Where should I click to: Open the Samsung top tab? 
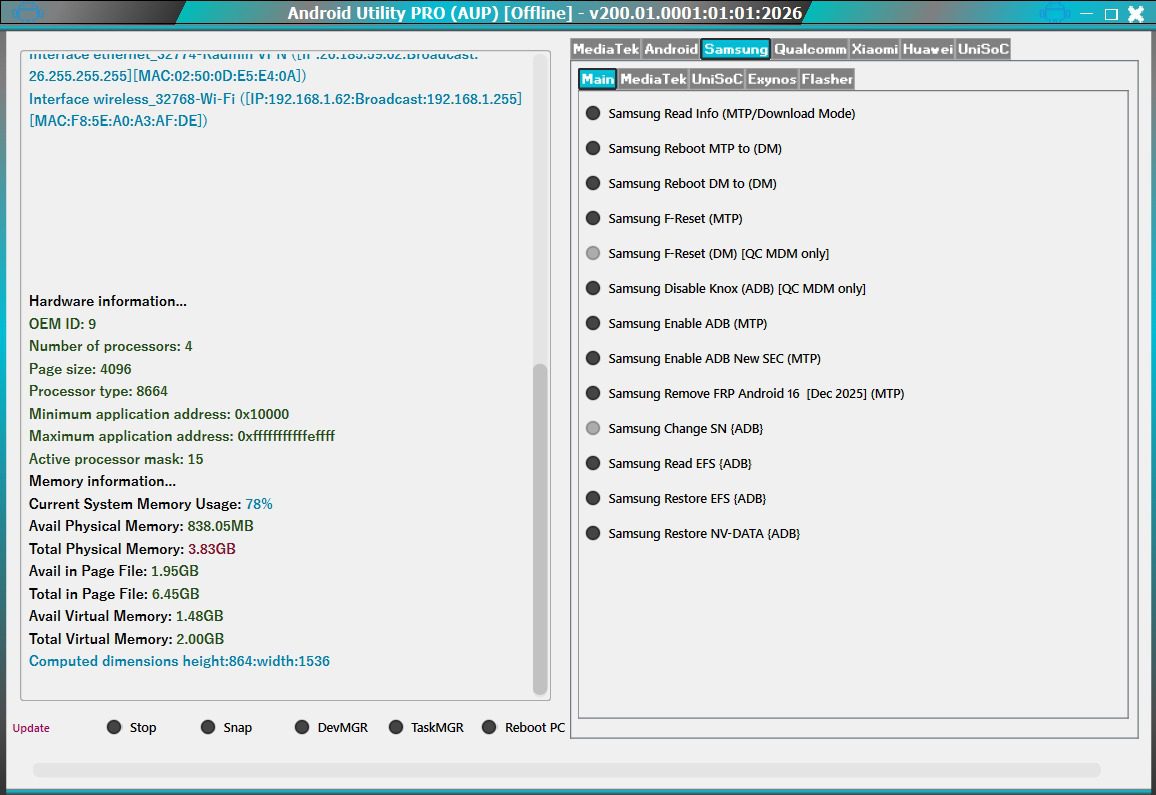[736, 49]
